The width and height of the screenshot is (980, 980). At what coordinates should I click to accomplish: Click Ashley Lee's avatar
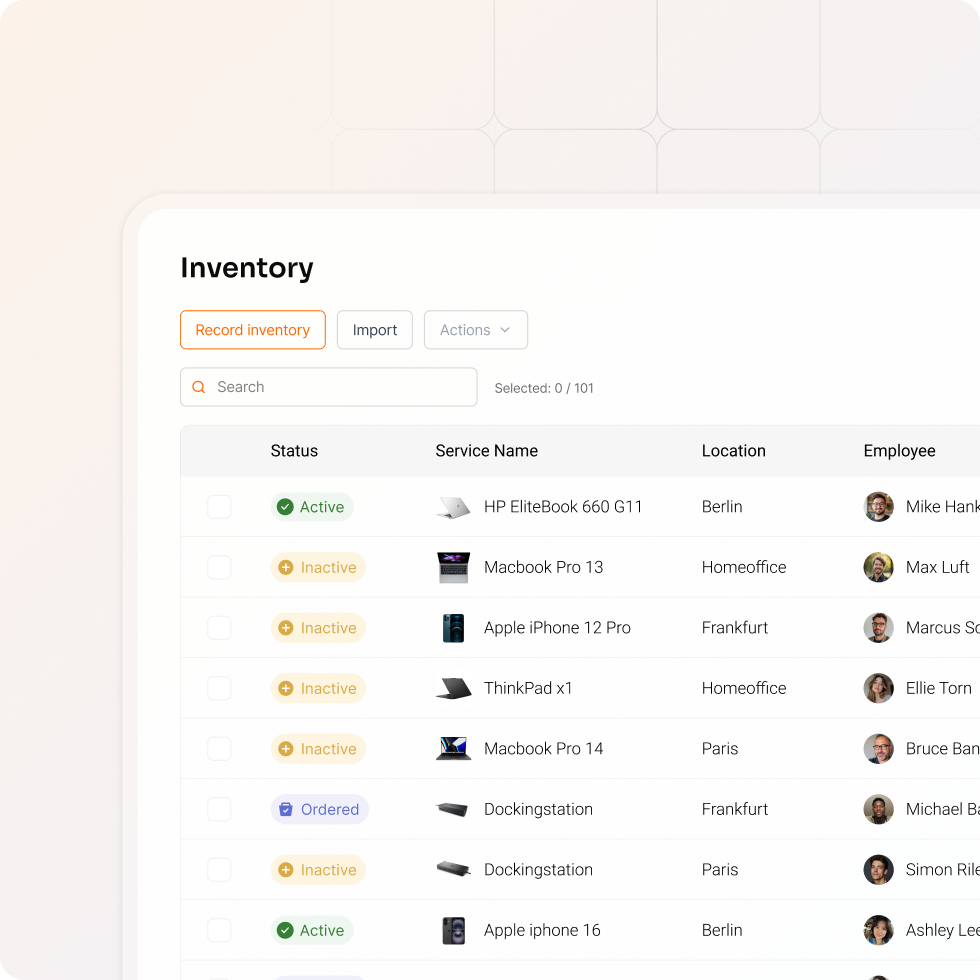pyautogui.click(x=878, y=930)
